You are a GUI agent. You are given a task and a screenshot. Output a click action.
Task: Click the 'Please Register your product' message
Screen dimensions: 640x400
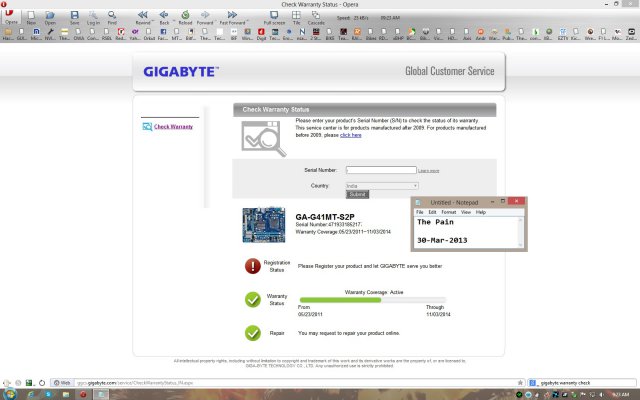(x=370, y=266)
